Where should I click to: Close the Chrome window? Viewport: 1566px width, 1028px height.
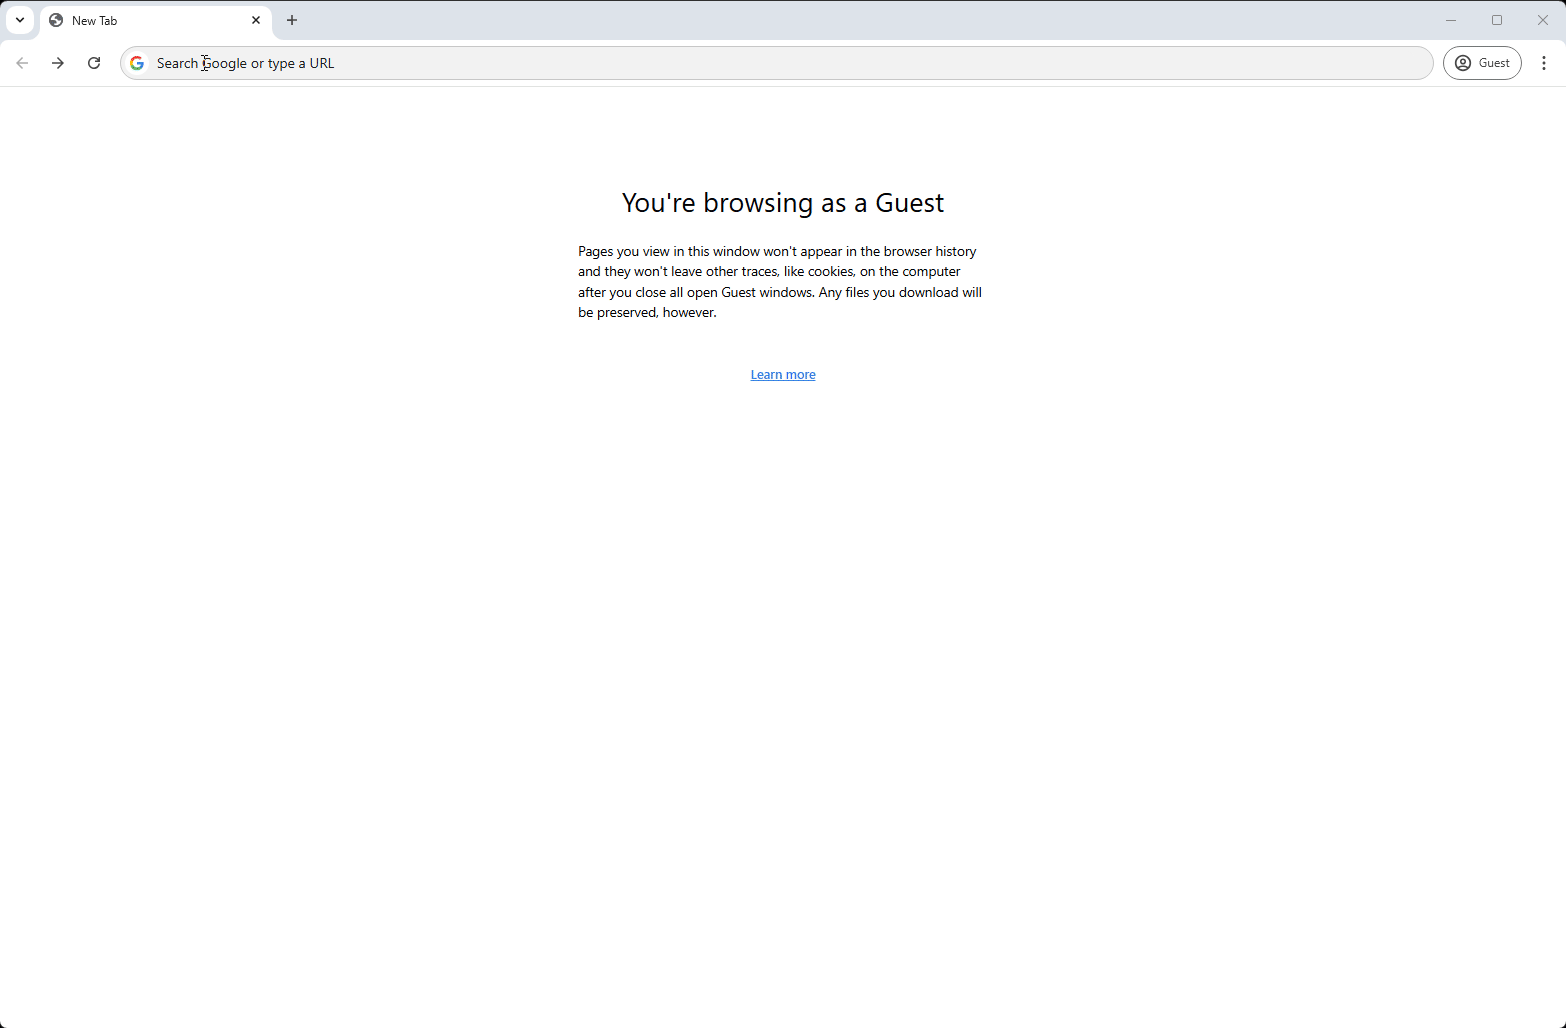tap(1543, 20)
